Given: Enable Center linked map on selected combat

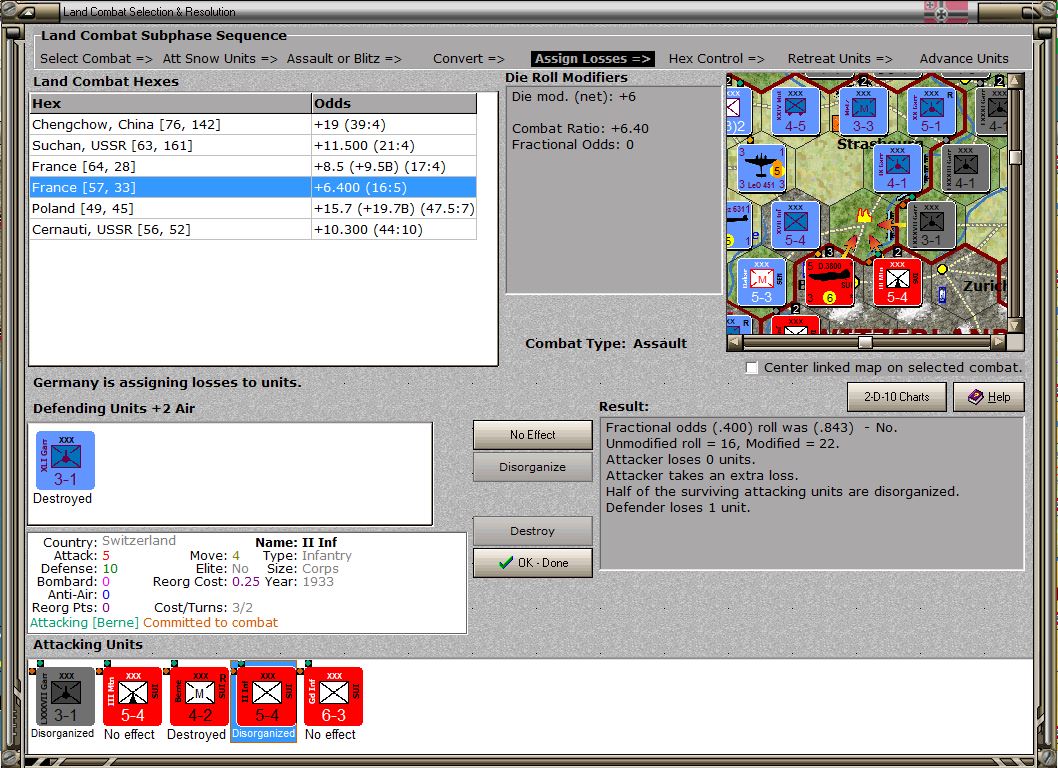Looking at the screenshot, I should coord(752,368).
